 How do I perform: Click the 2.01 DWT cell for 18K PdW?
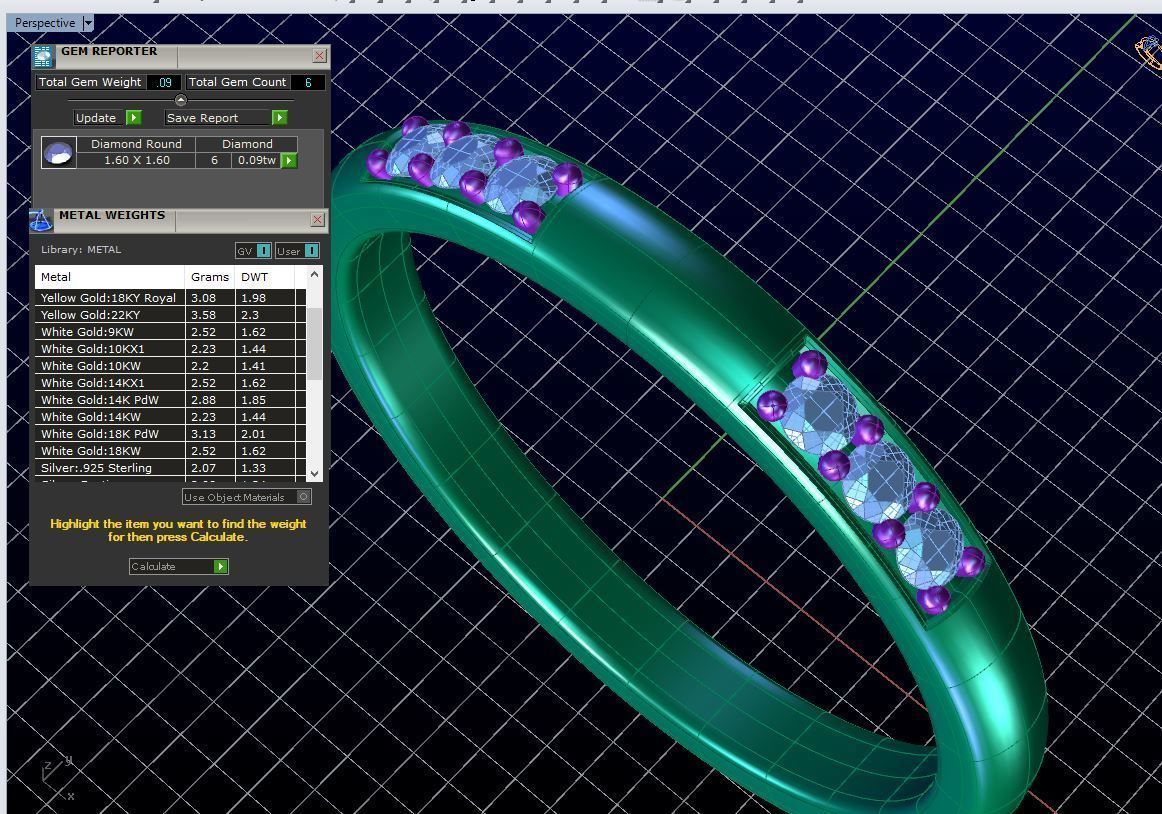265,434
